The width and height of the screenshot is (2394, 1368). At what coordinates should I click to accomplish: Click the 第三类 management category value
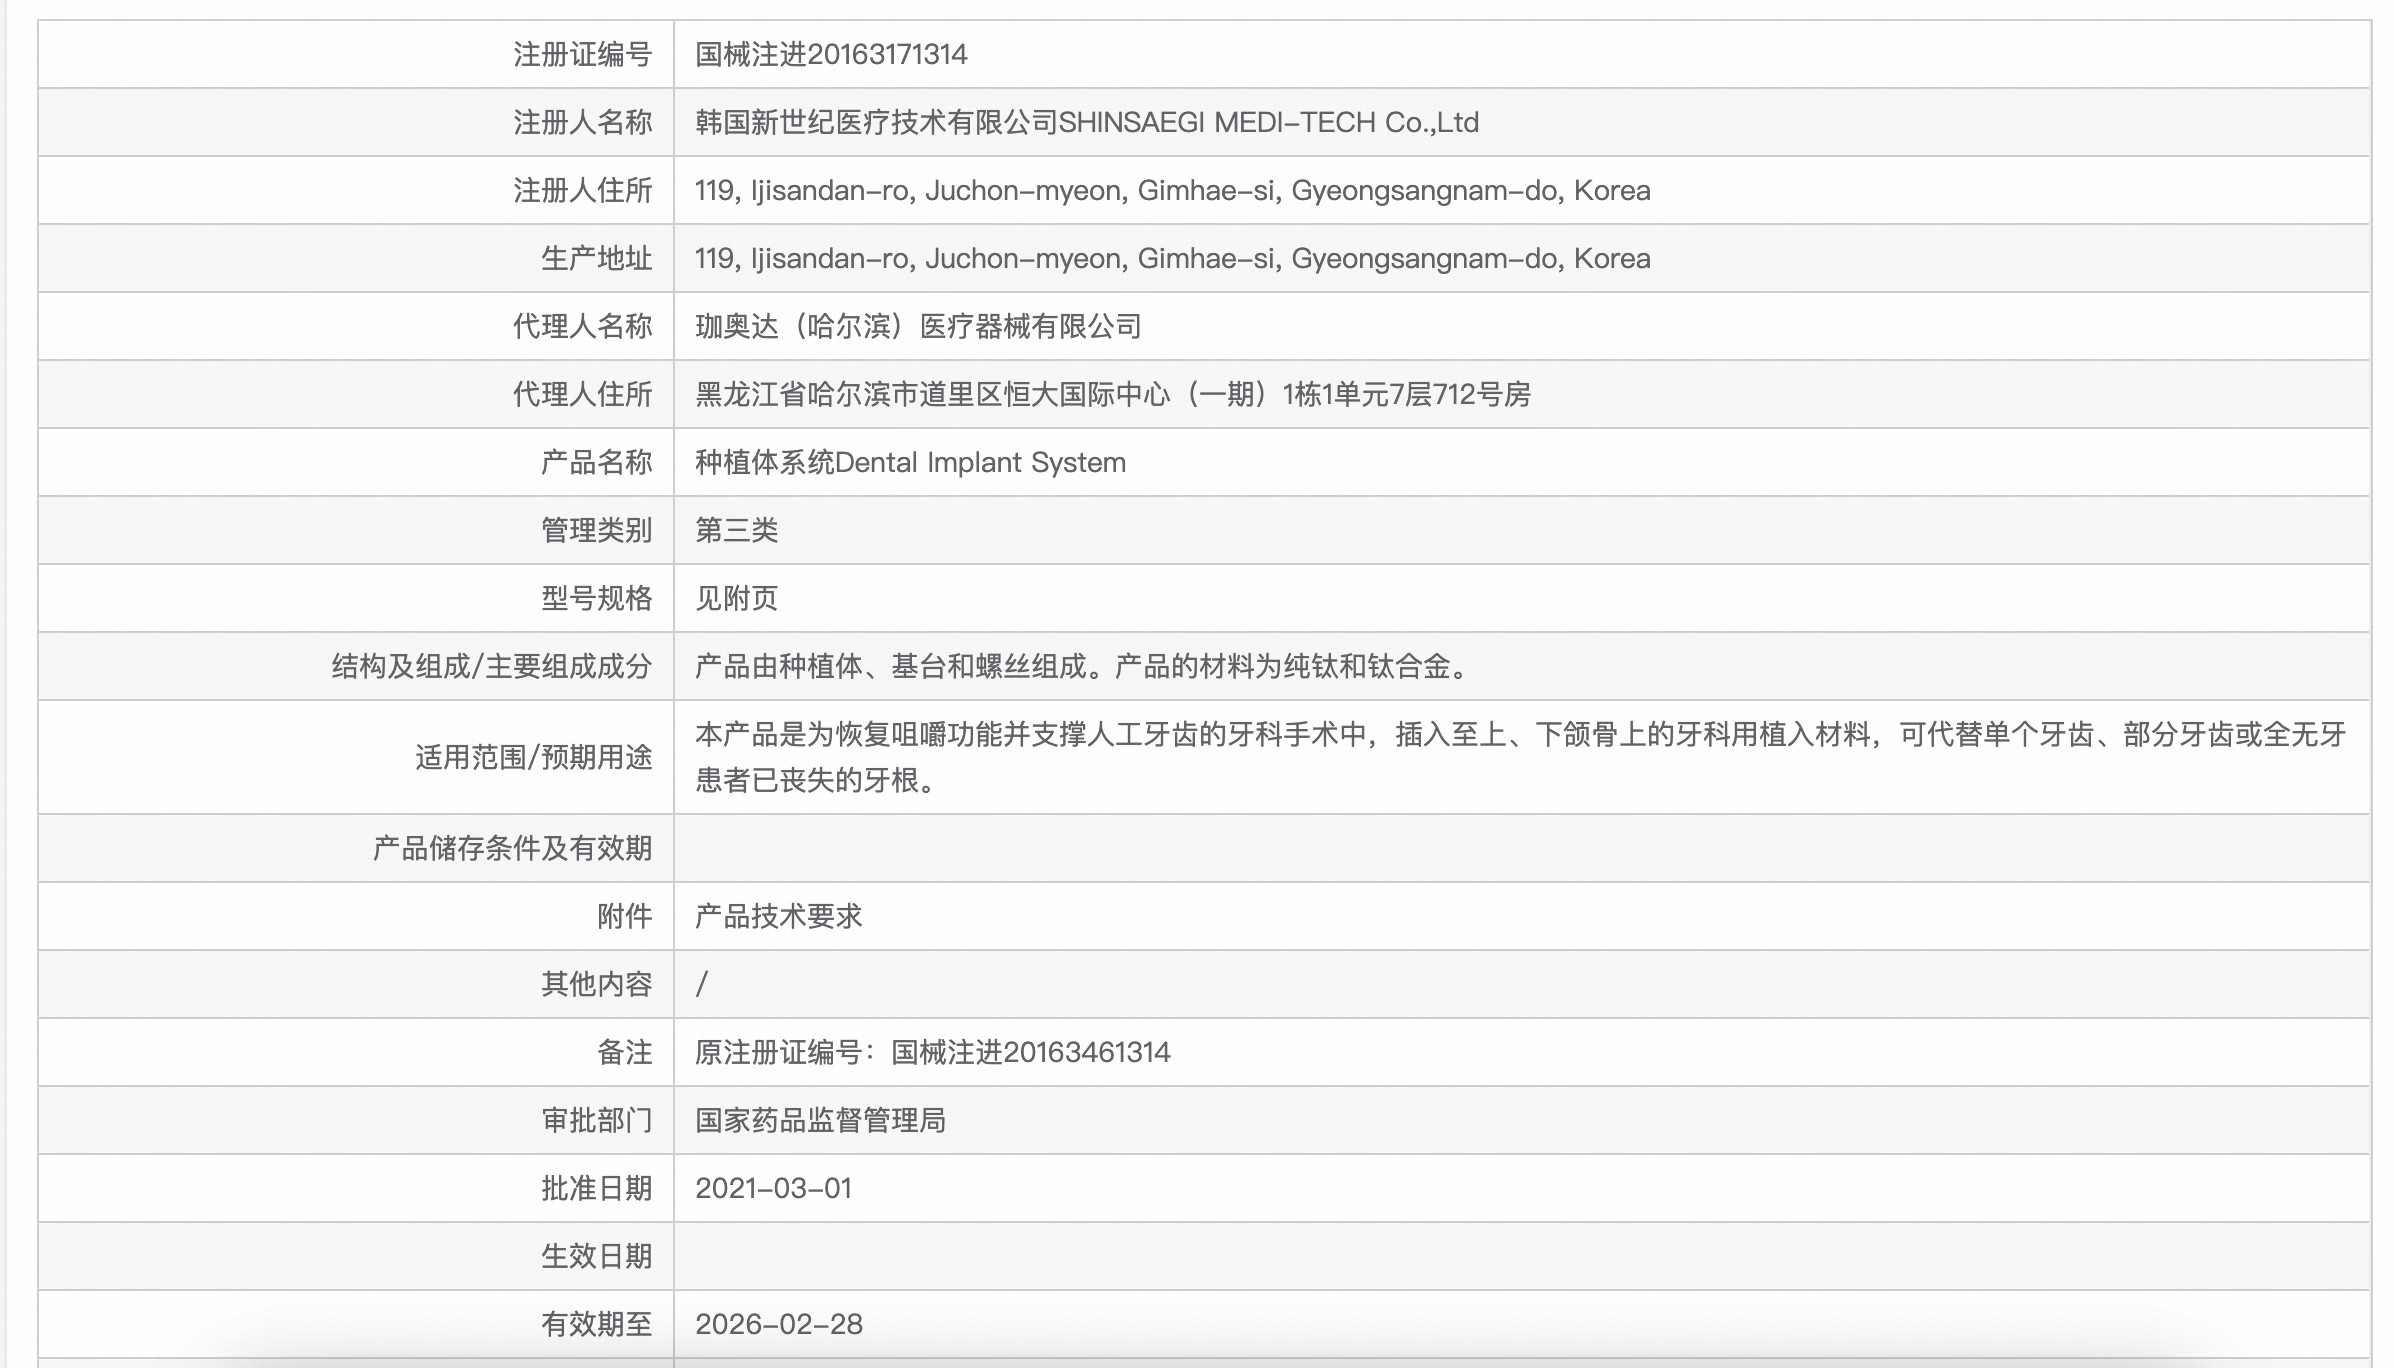click(736, 530)
